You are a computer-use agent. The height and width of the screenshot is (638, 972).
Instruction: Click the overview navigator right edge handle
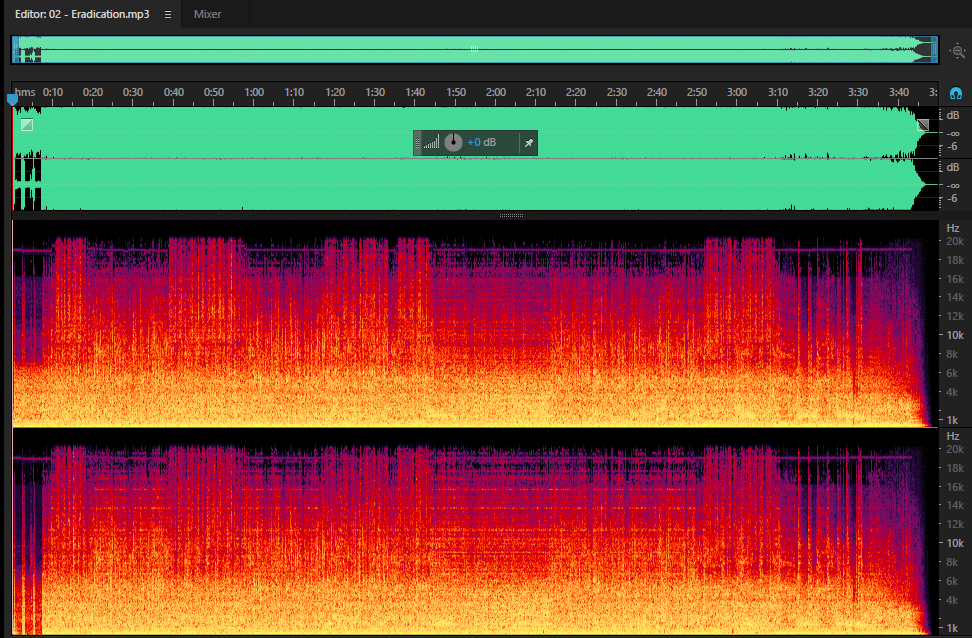(x=934, y=50)
